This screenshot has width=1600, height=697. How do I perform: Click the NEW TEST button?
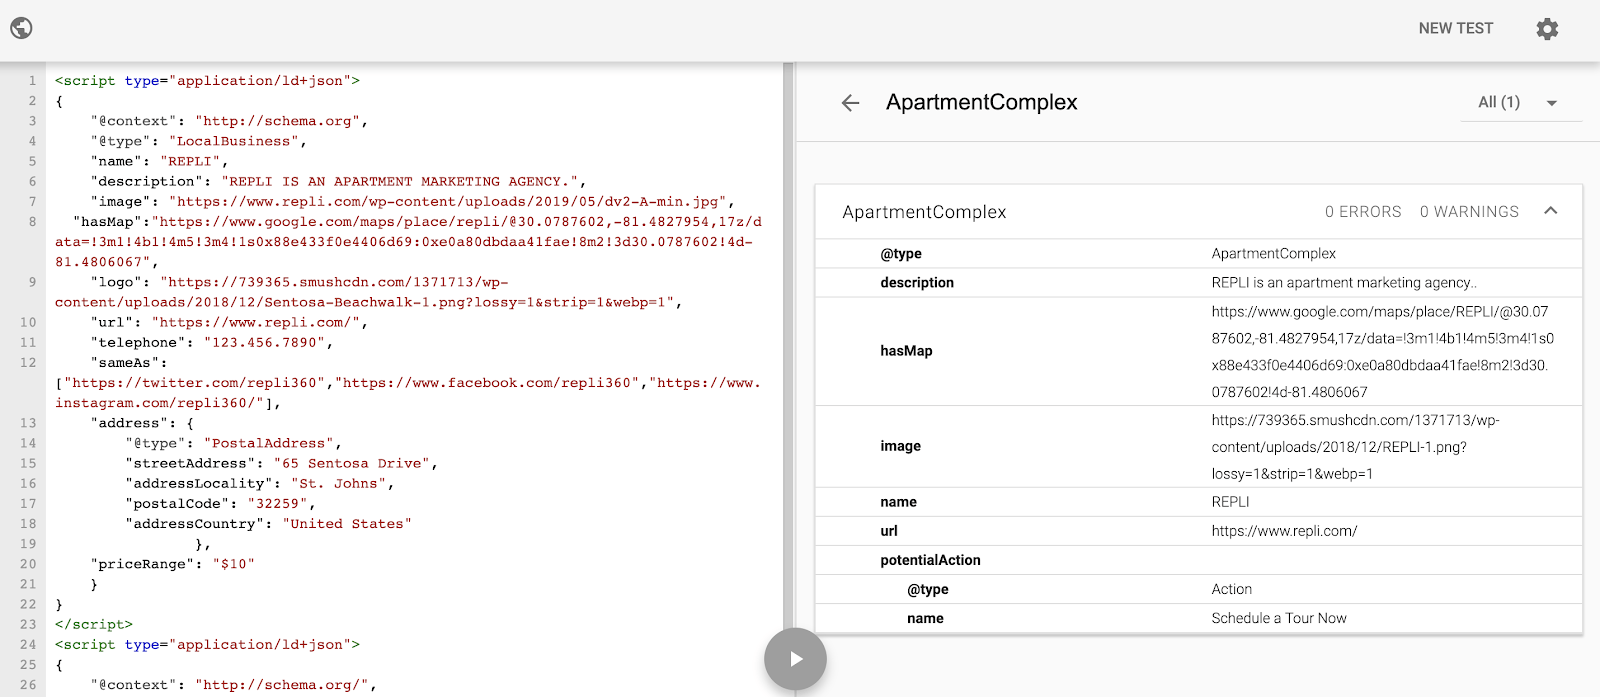(x=1455, y=28)
